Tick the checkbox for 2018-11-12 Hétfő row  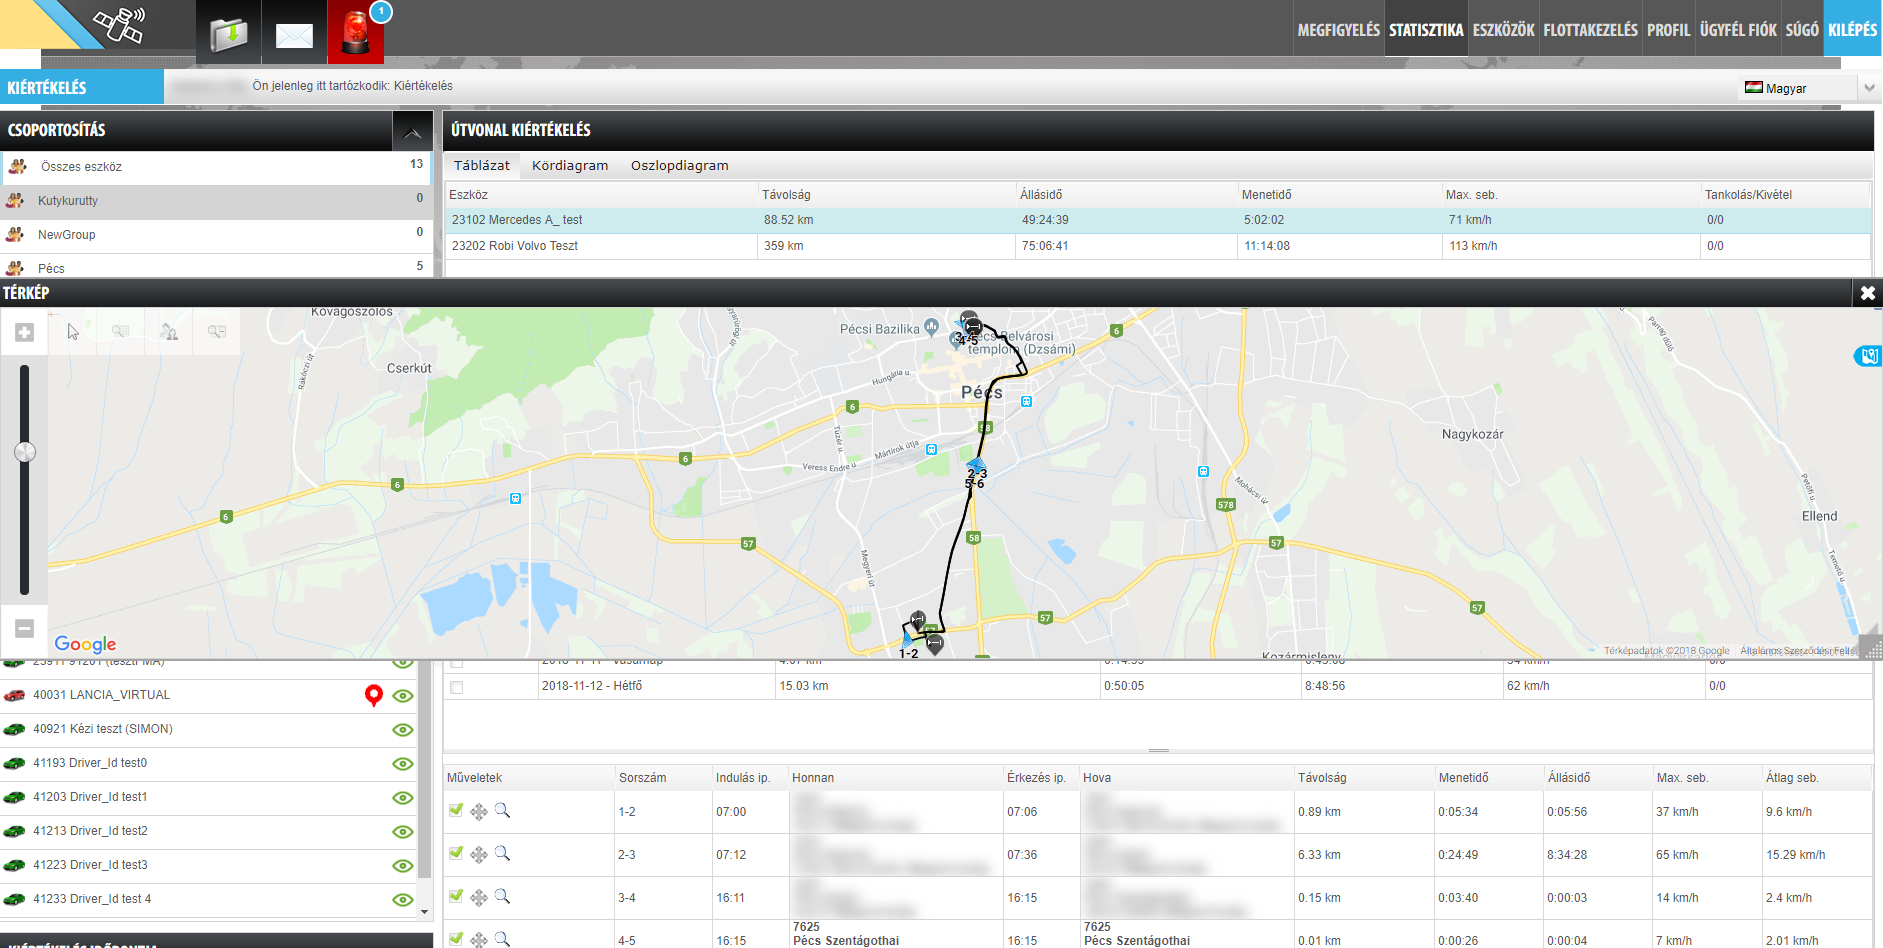tap(457, 687)
